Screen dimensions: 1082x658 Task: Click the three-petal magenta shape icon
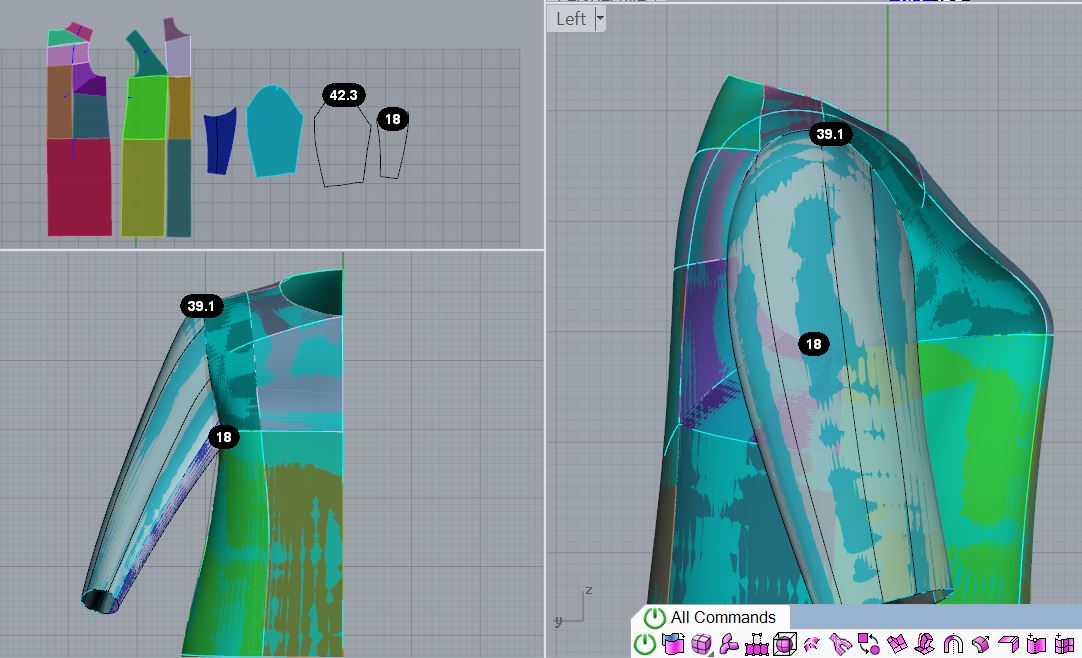729,644
